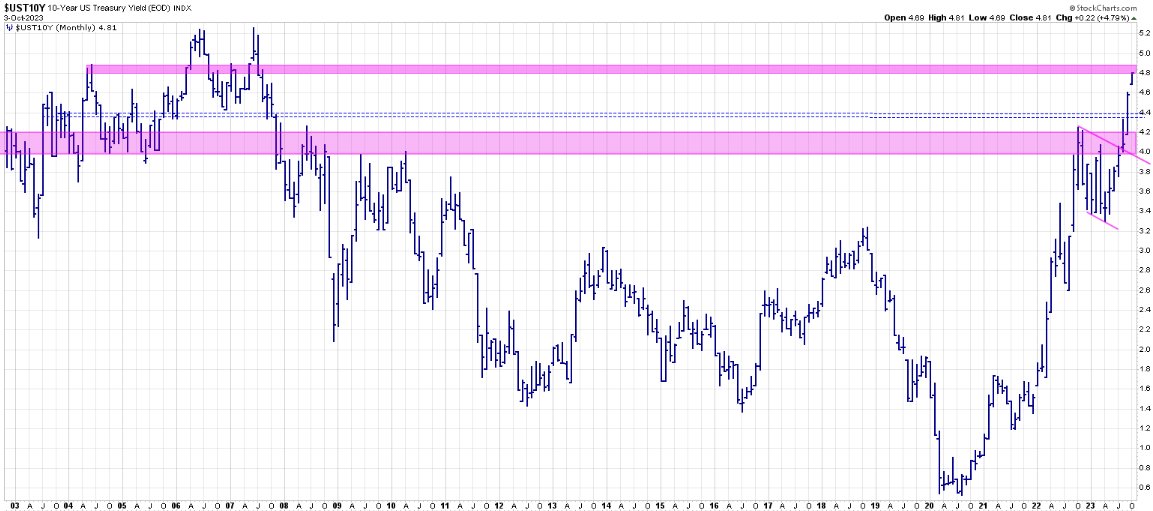1153x511 pixels.
Task: Click the 17 year label on the x-axis
Action: [768, 505]
